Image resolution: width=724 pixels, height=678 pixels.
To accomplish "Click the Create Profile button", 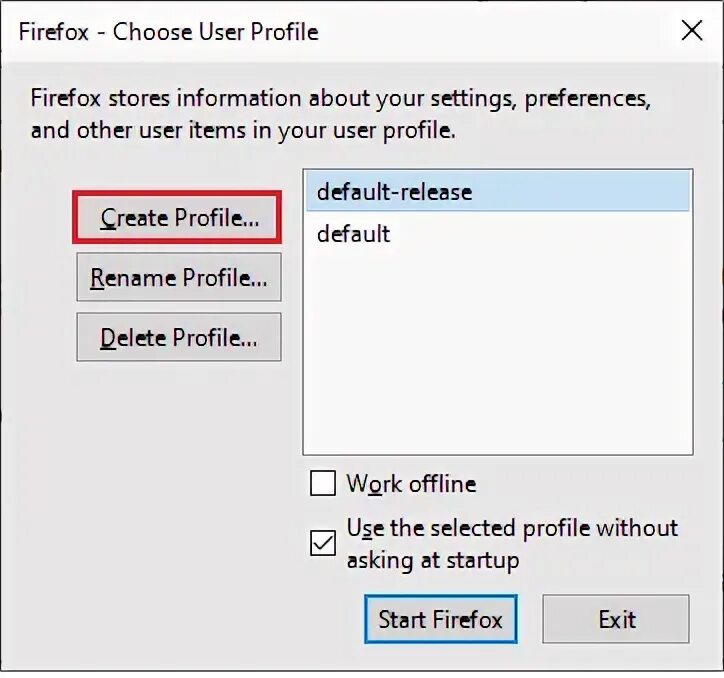I will coord(178,218).
